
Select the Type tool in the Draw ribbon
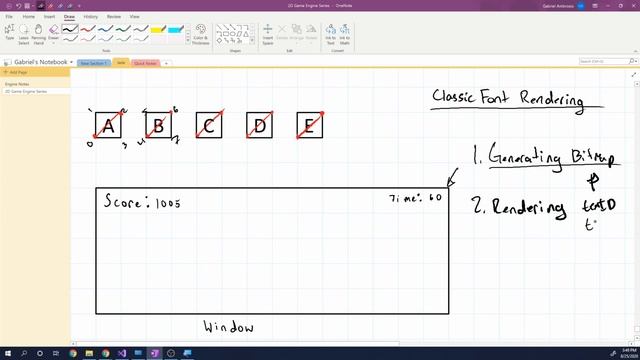9,33
